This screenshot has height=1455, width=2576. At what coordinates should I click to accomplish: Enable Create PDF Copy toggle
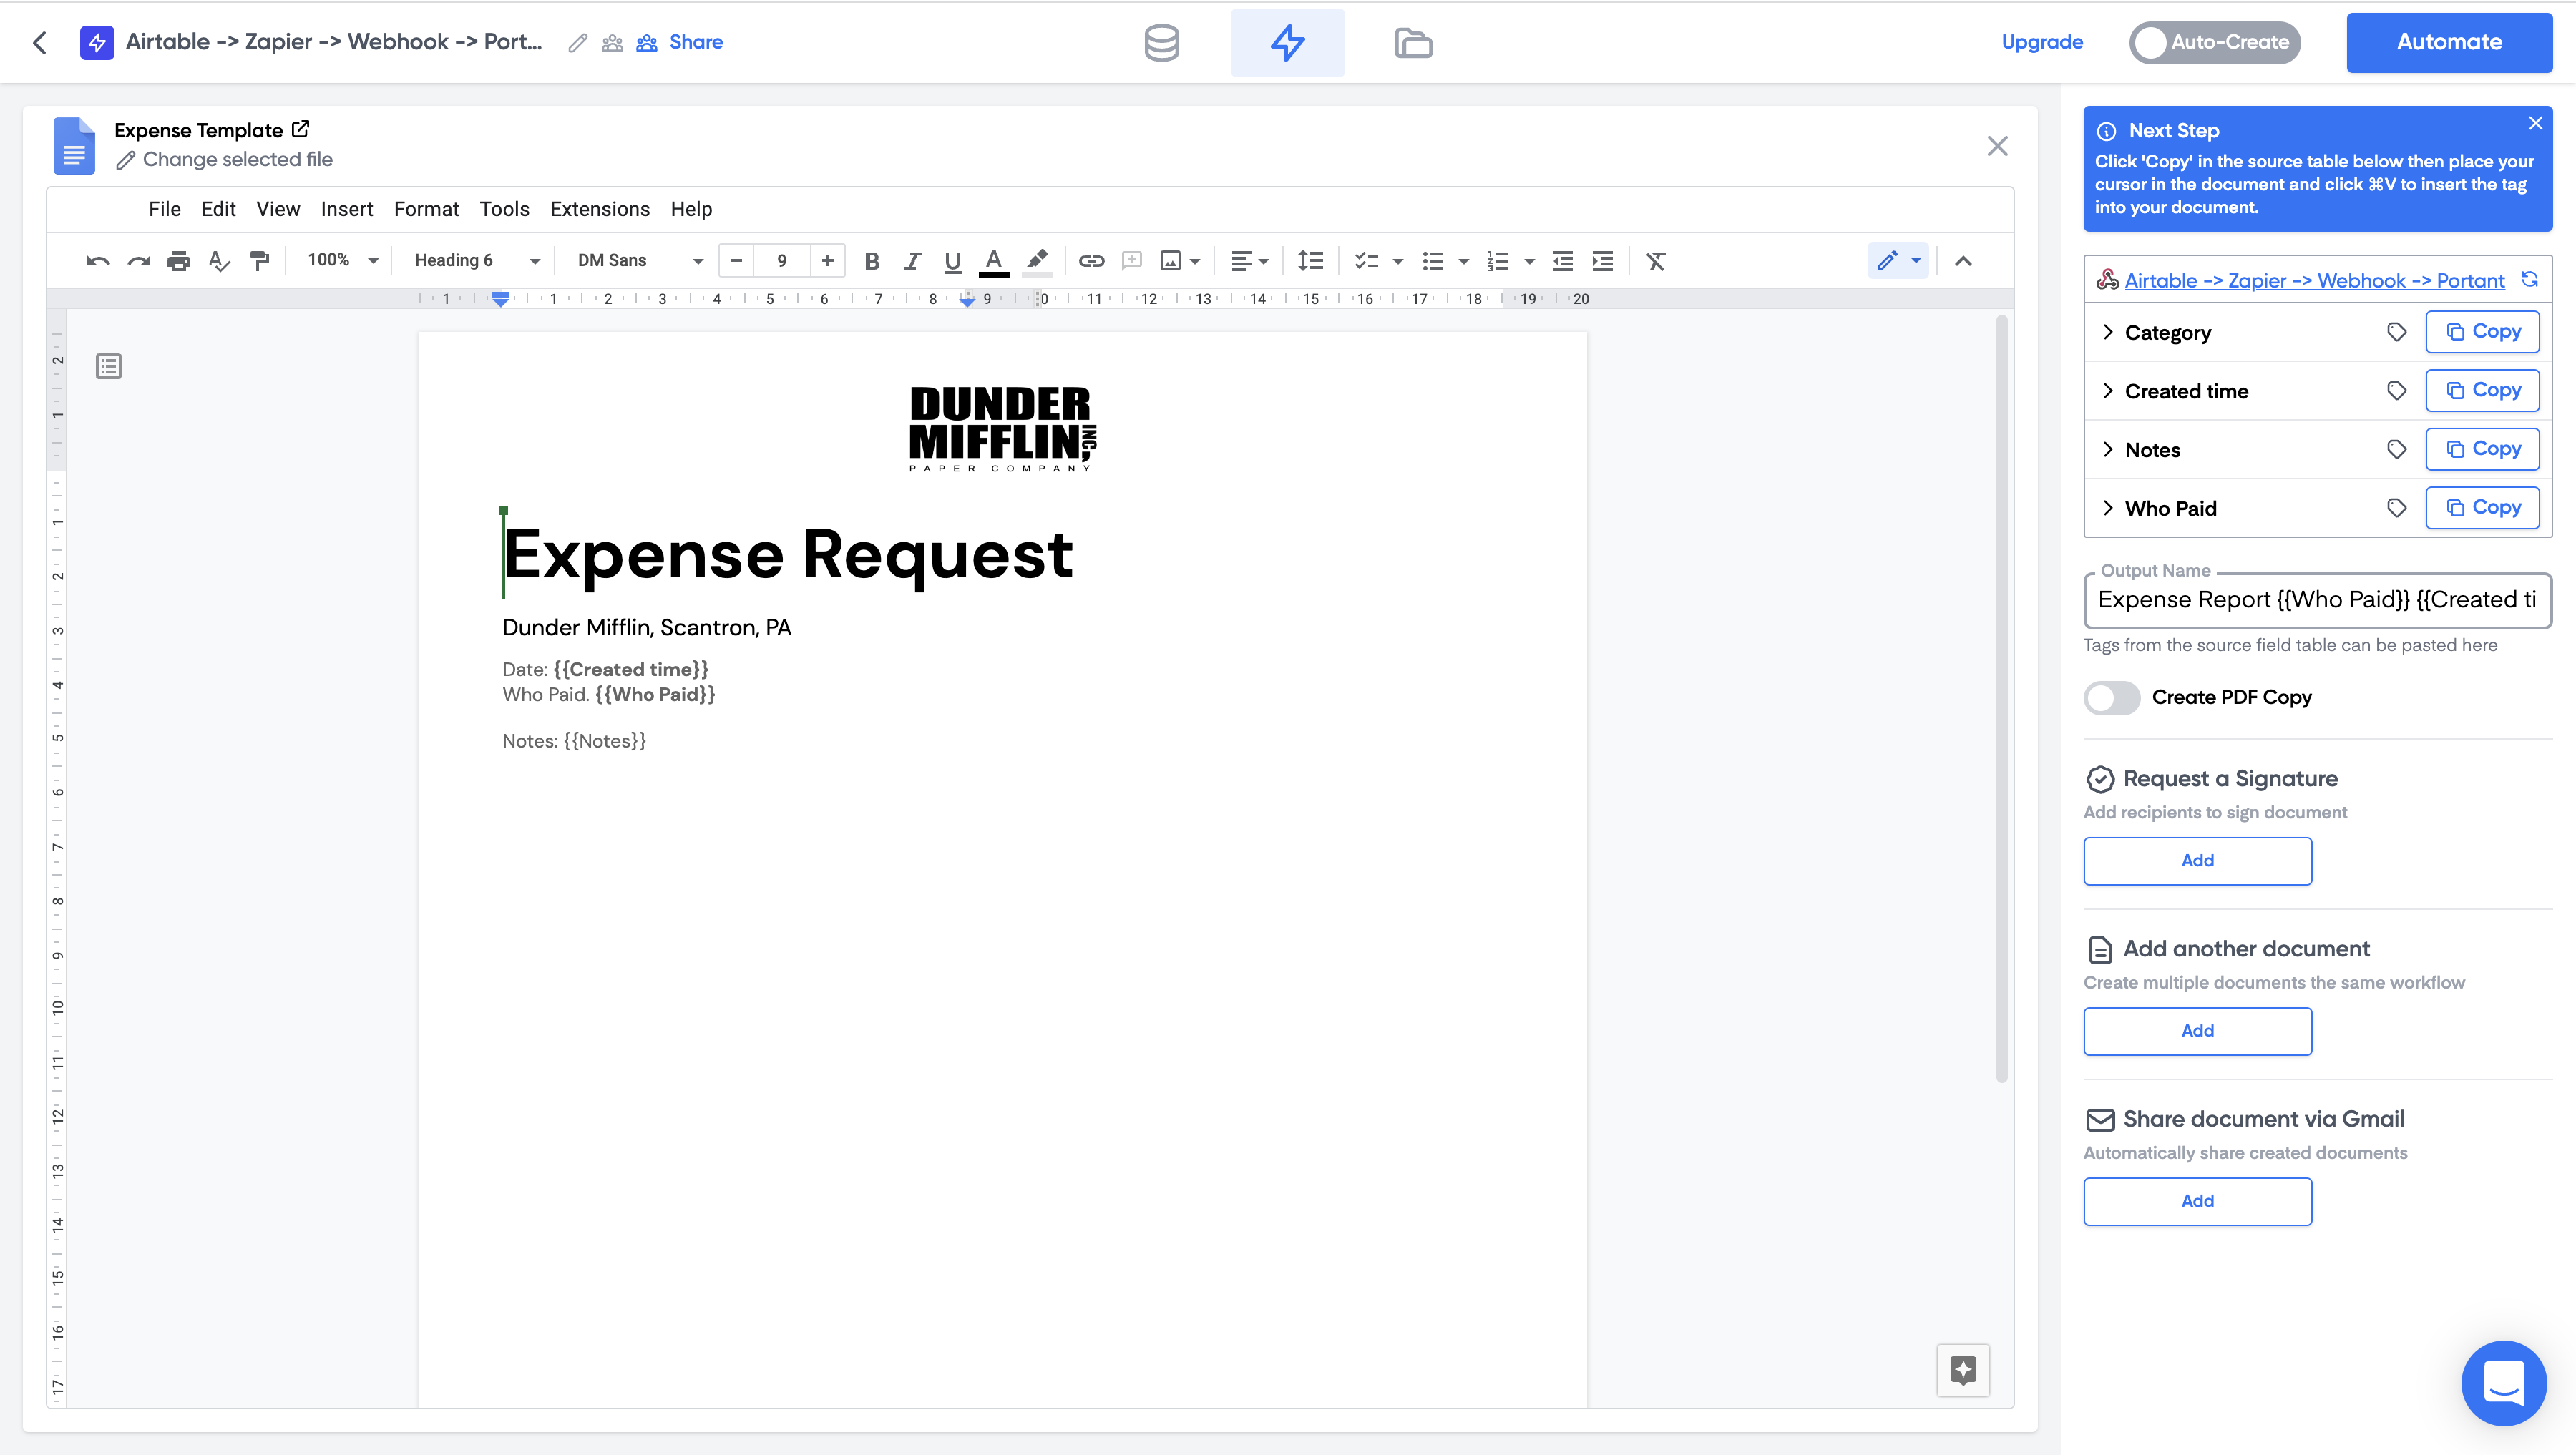pyautogui.click(x=2111, y=698)
